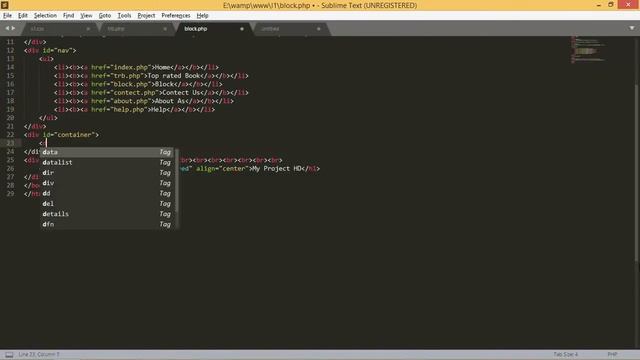Click the id="container" attribute

coord(69,135)
